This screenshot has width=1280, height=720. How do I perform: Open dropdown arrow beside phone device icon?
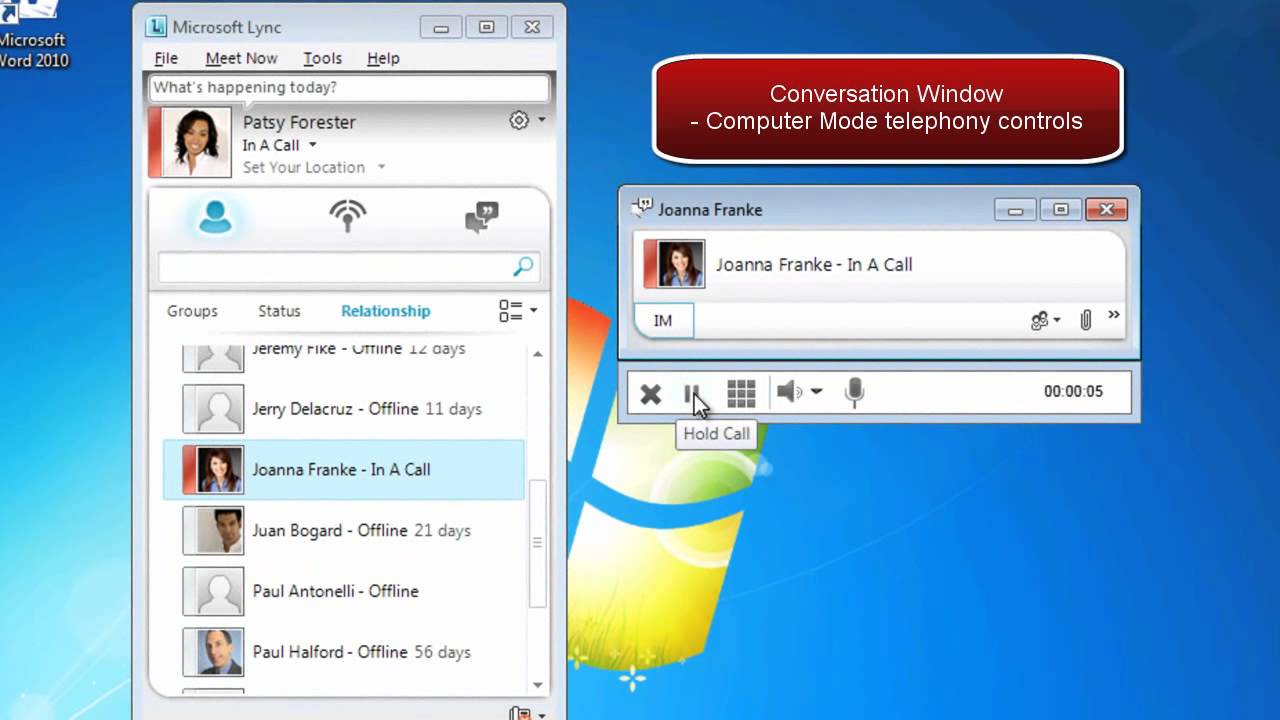point(541,714)
